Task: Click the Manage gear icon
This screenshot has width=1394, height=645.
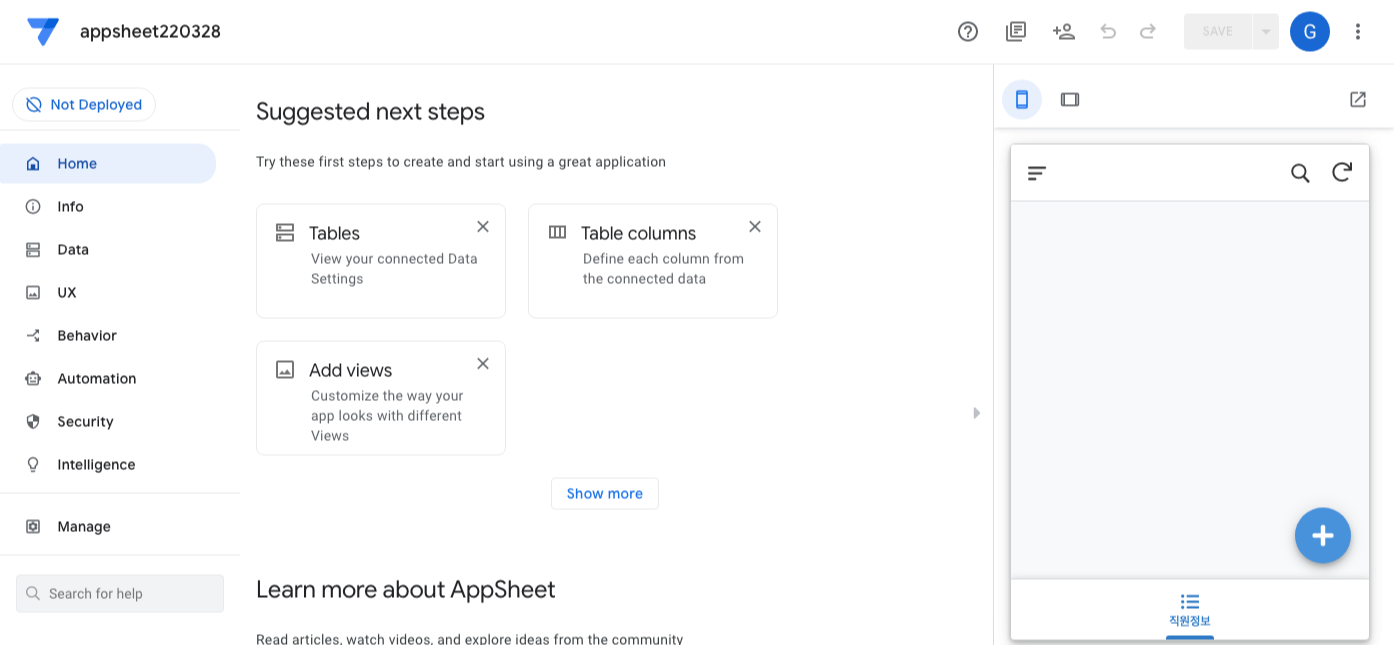Action: pos(33,527)
